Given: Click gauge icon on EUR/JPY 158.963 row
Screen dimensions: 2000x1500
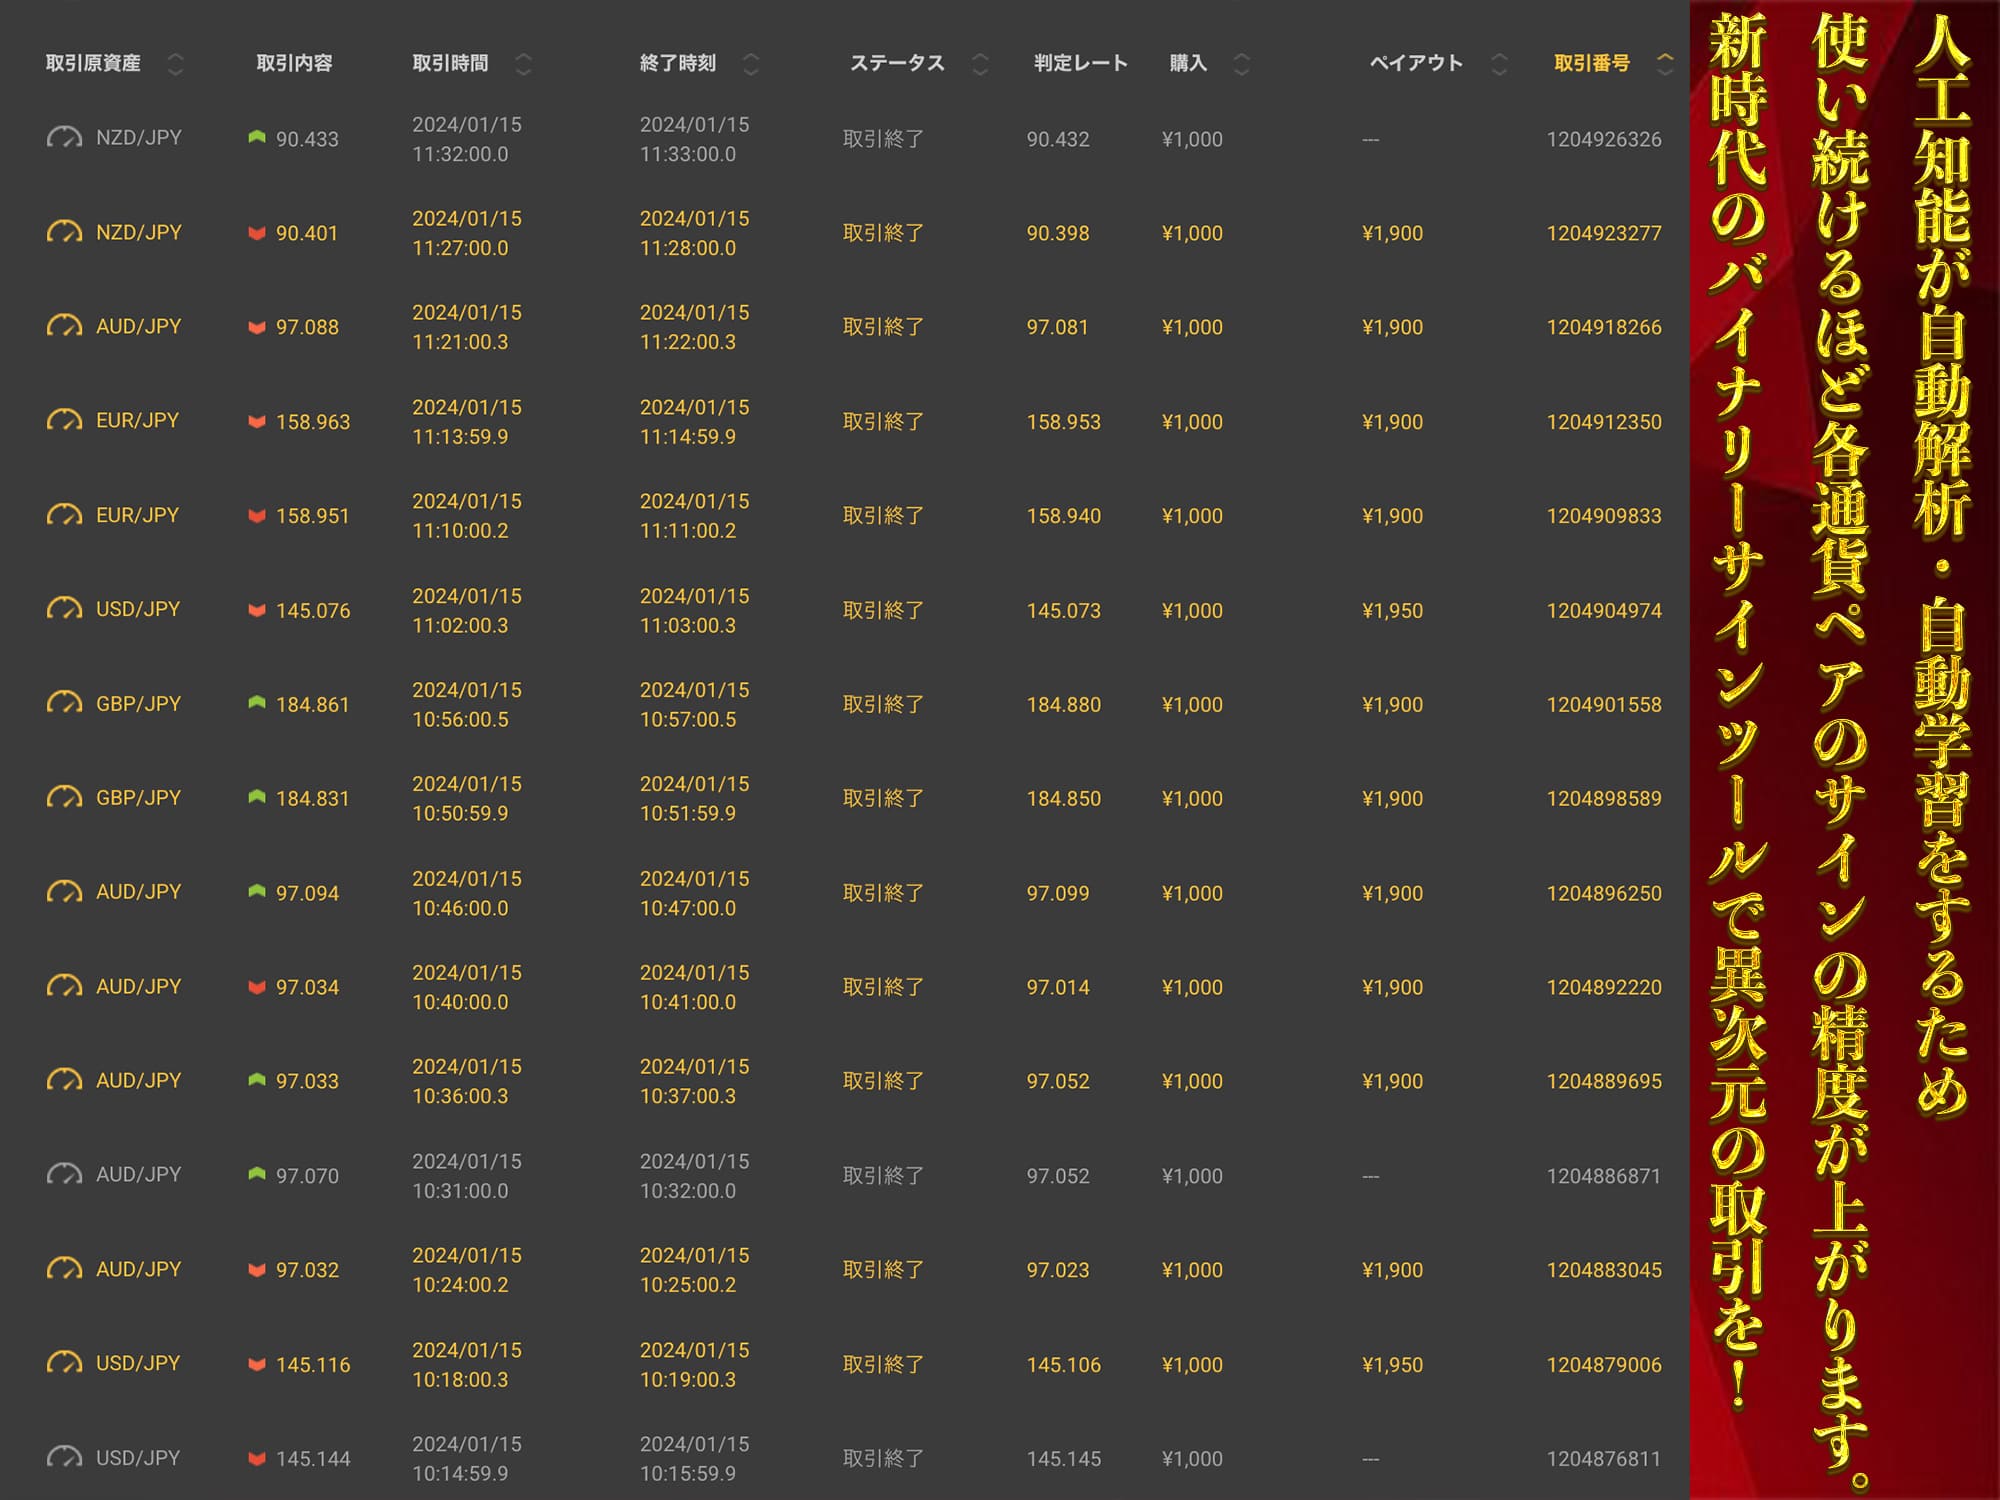Looking at the screenshot, I should [x=65, y=421].
